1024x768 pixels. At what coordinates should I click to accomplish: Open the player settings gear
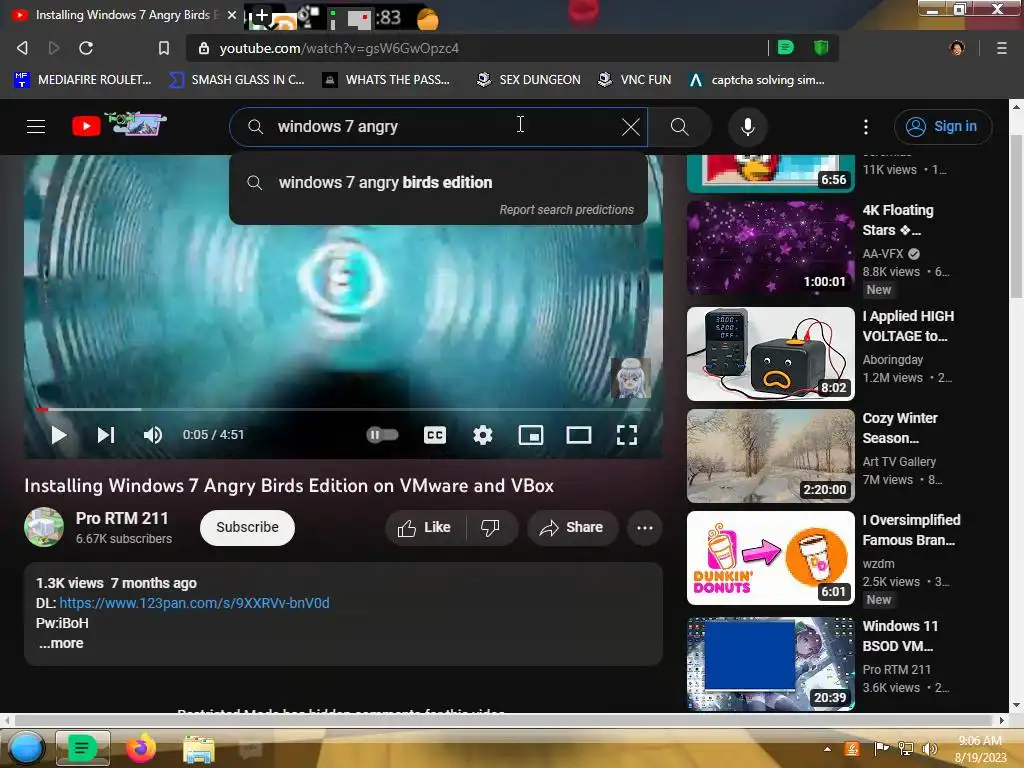click(483, 435)
